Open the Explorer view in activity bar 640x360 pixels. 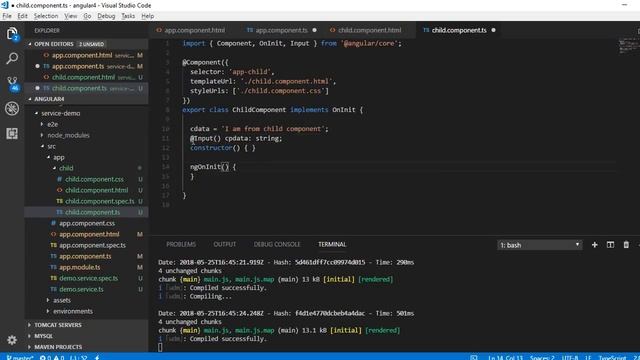pos(12,34)
